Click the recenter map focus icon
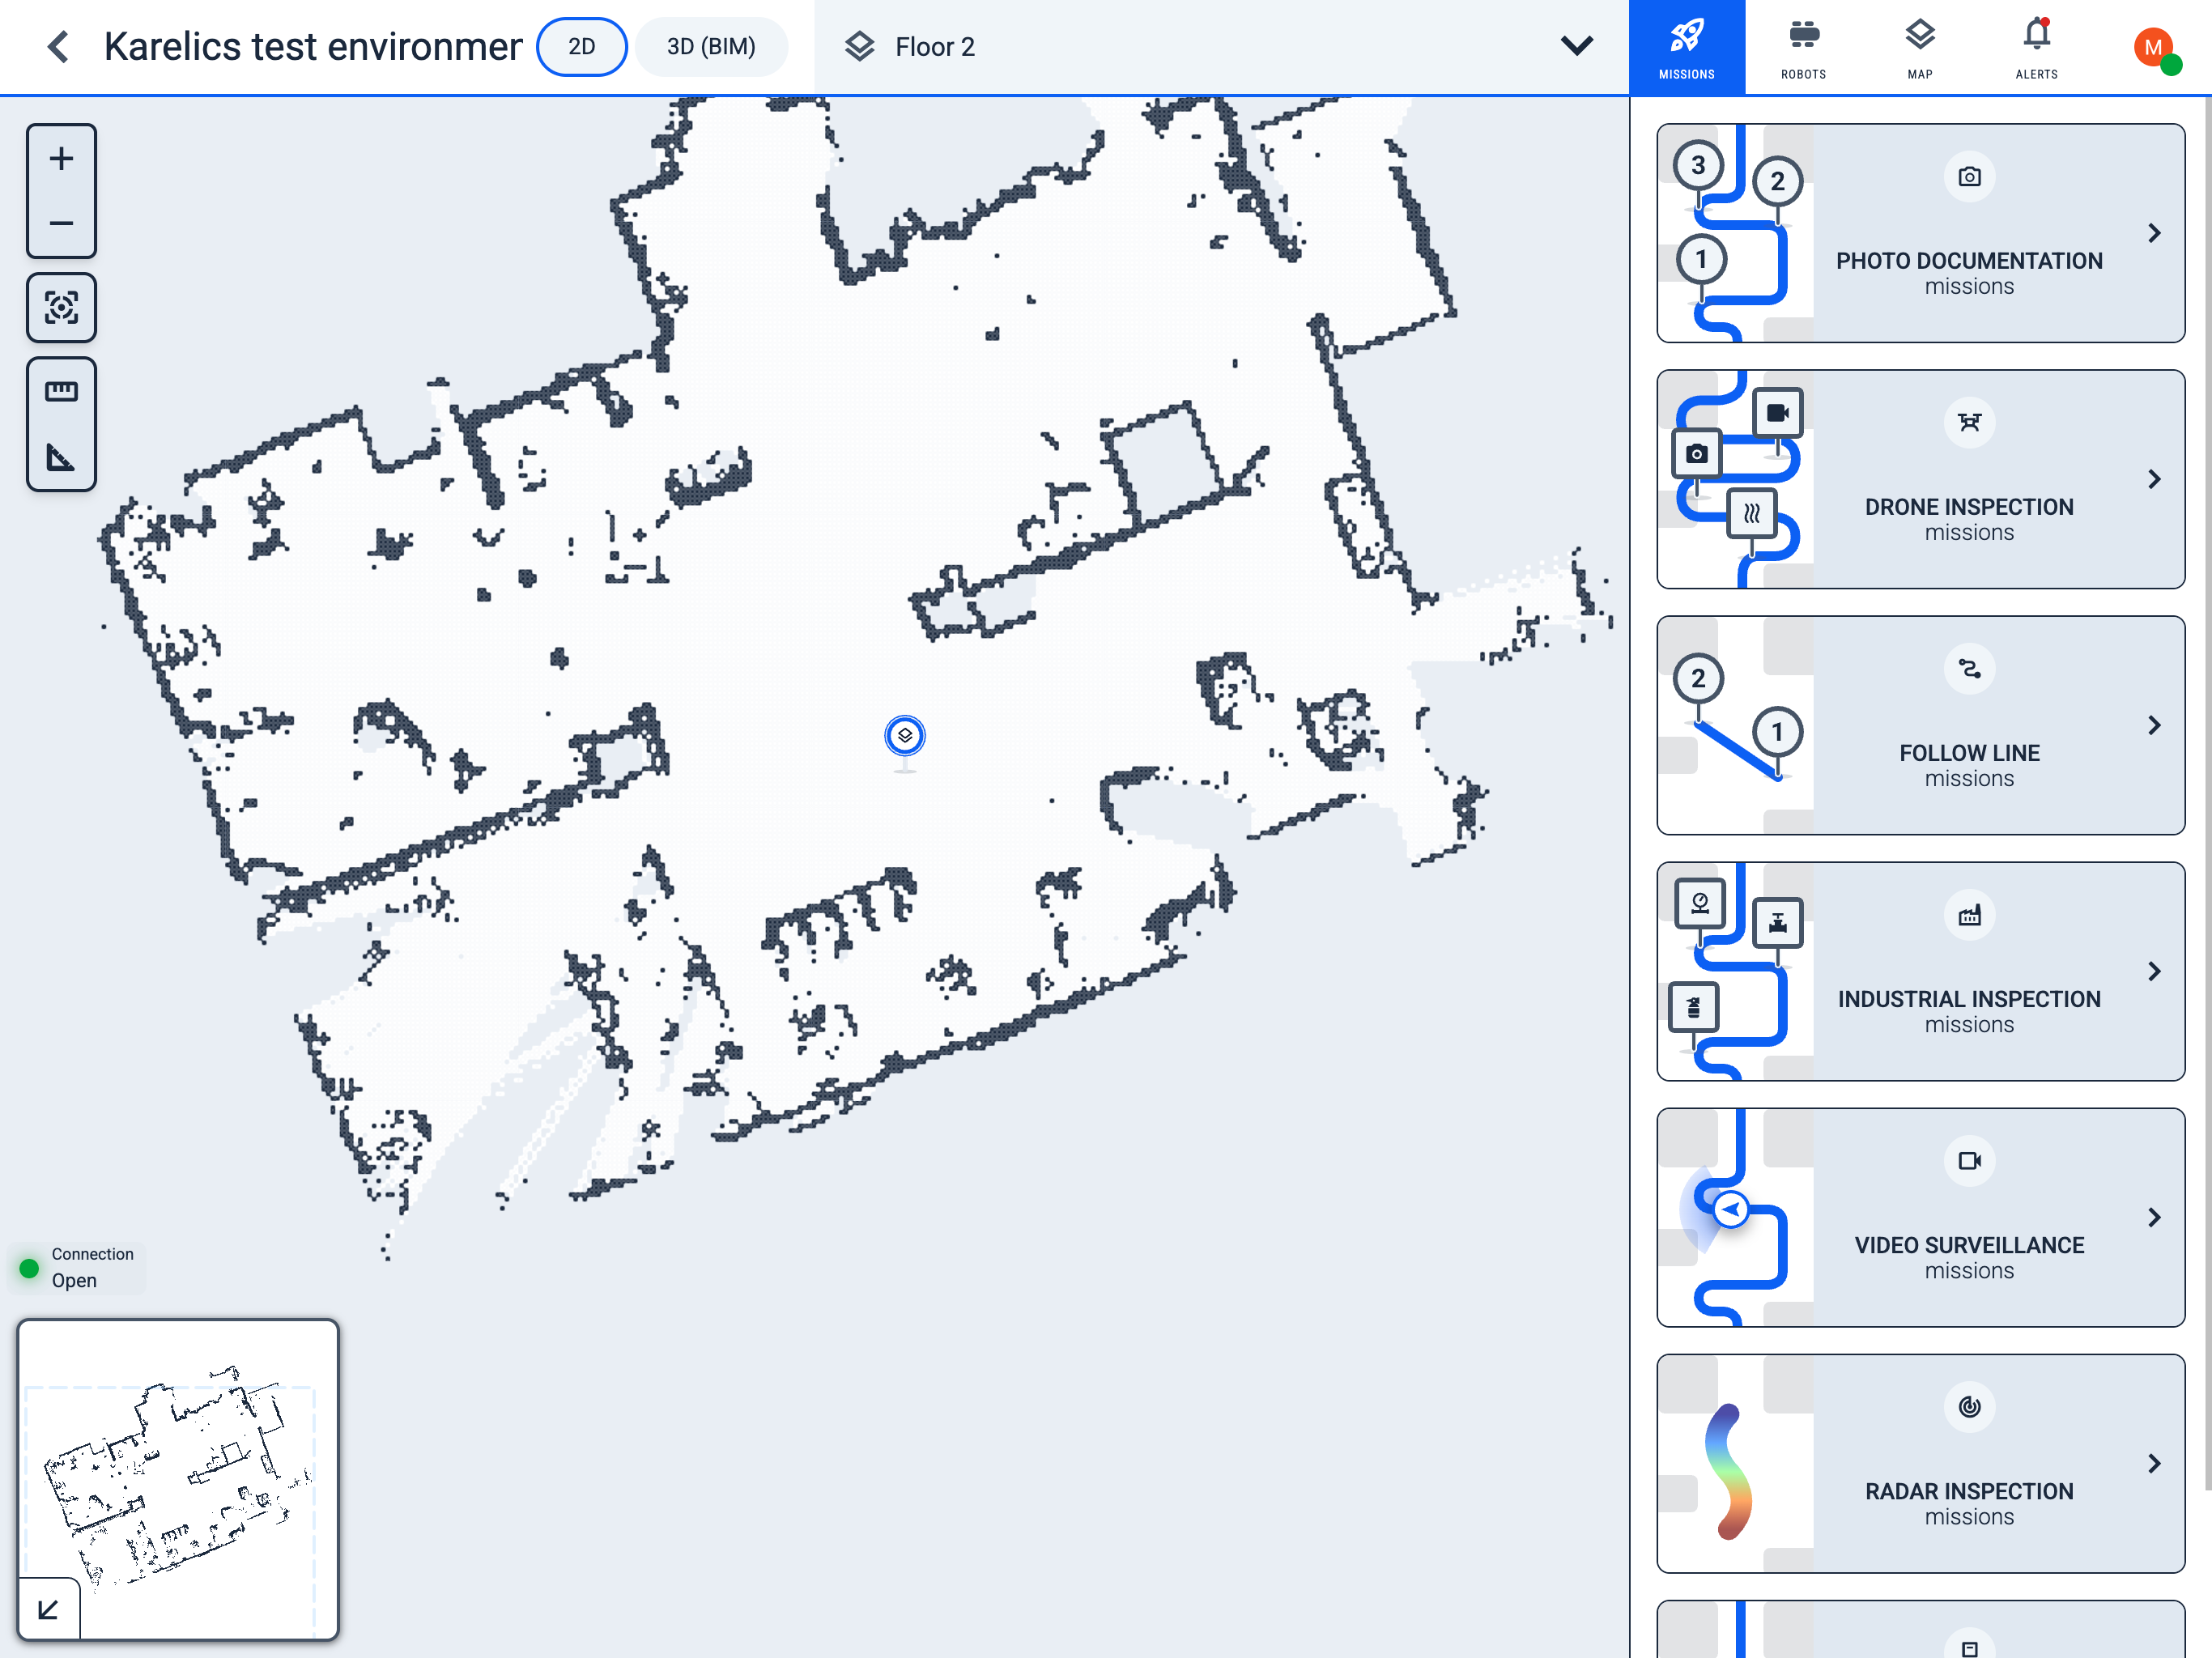Screen dimensions: 2212x1658 [x=61, y=307]
